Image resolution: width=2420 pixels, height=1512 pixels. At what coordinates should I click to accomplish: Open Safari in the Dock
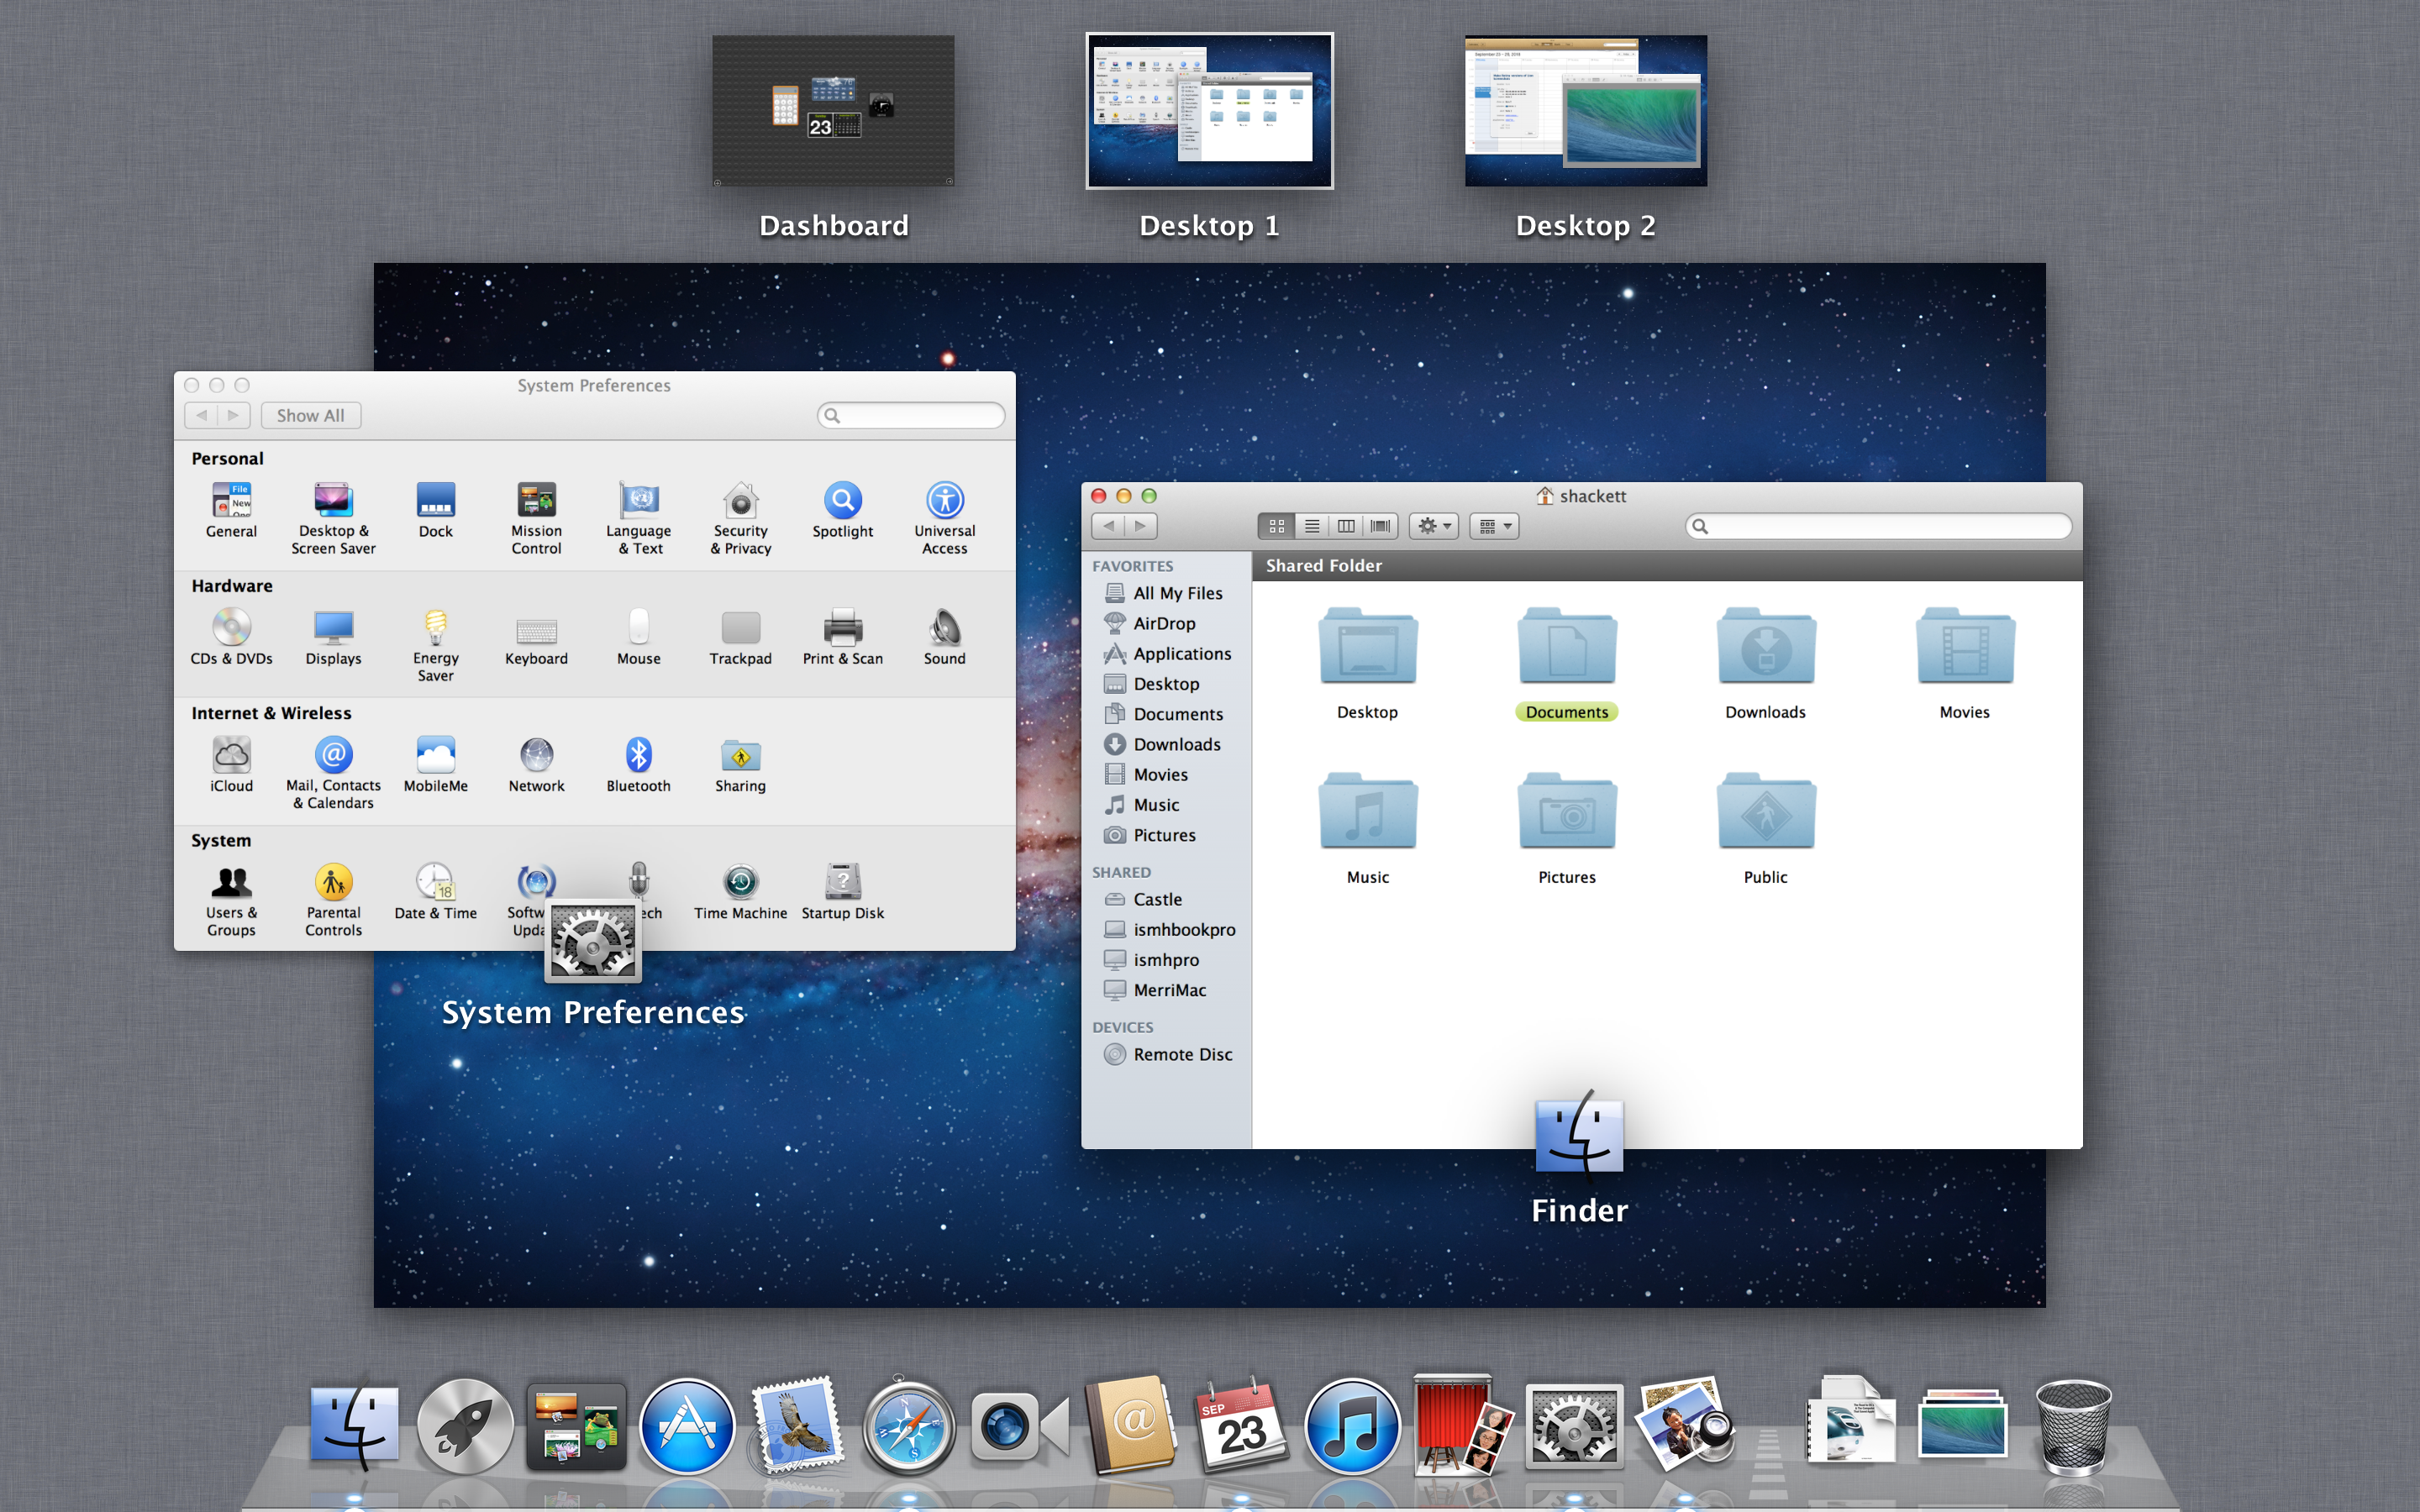(908, 1427)
